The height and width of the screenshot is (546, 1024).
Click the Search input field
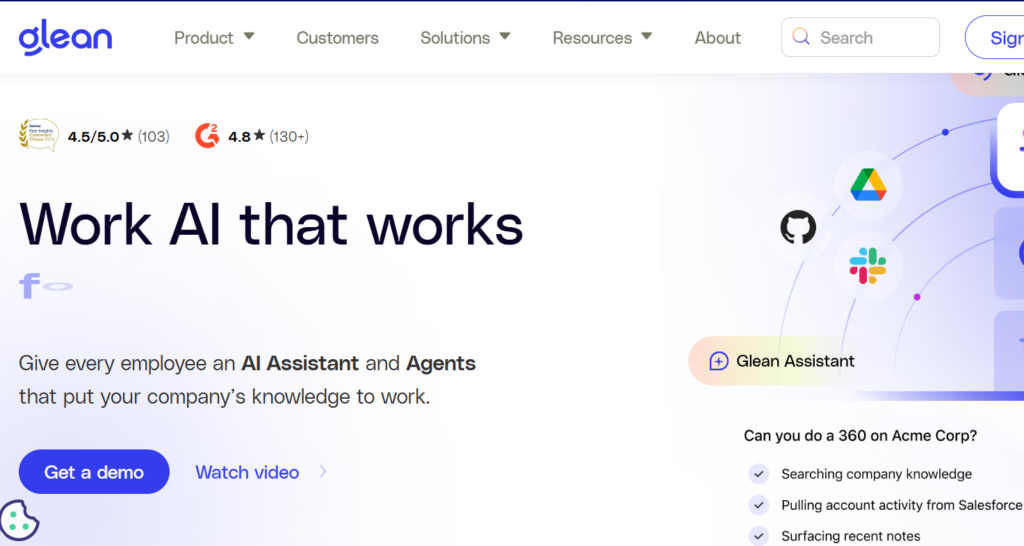tap(860, 37)
